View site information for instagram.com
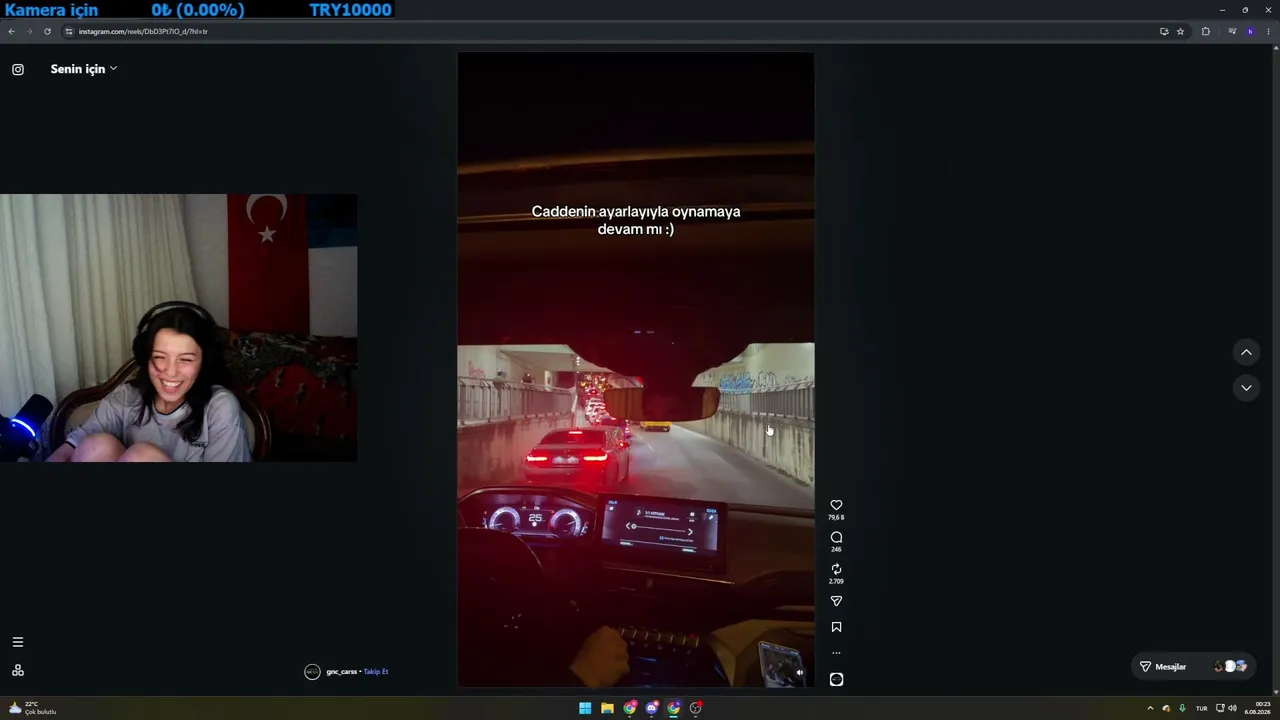 coord(69,31)
